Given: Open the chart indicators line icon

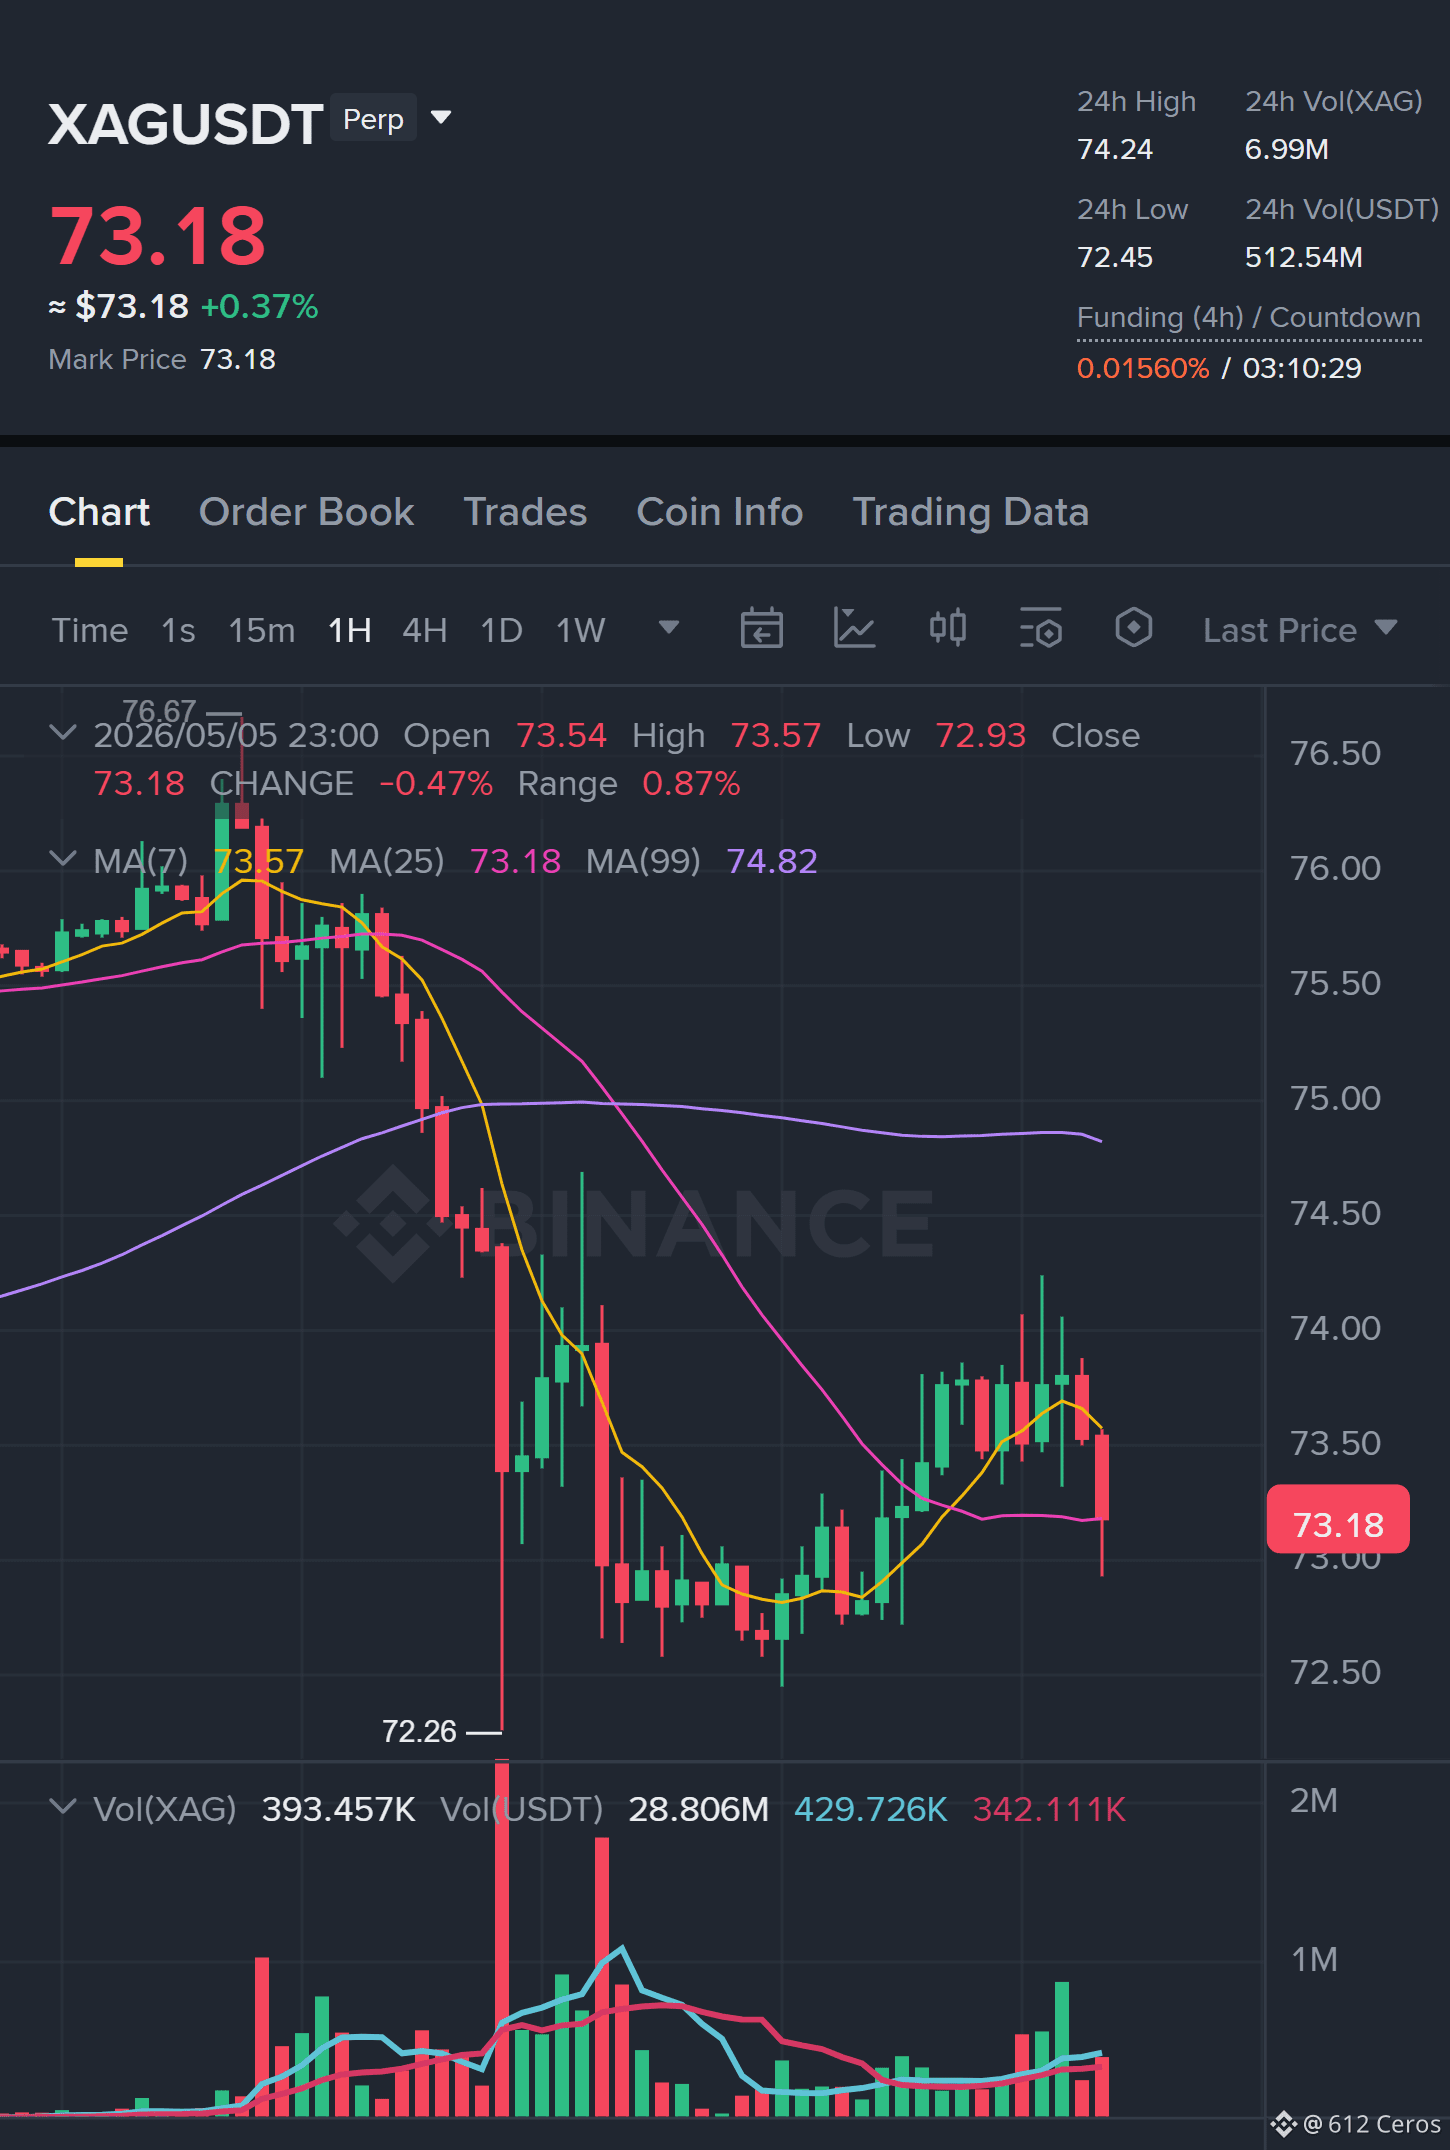Looking at the screenshot, I should pyautogui.click(x=854, y=629).
